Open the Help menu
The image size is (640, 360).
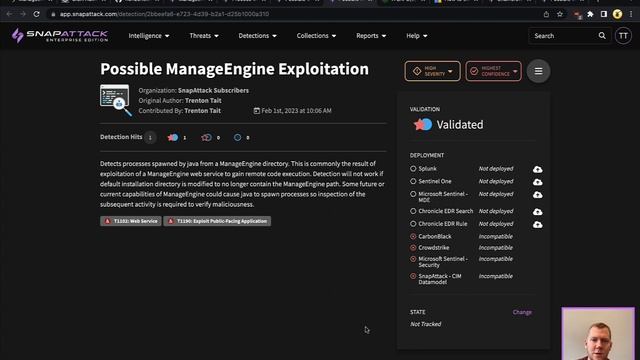(416, 36)
